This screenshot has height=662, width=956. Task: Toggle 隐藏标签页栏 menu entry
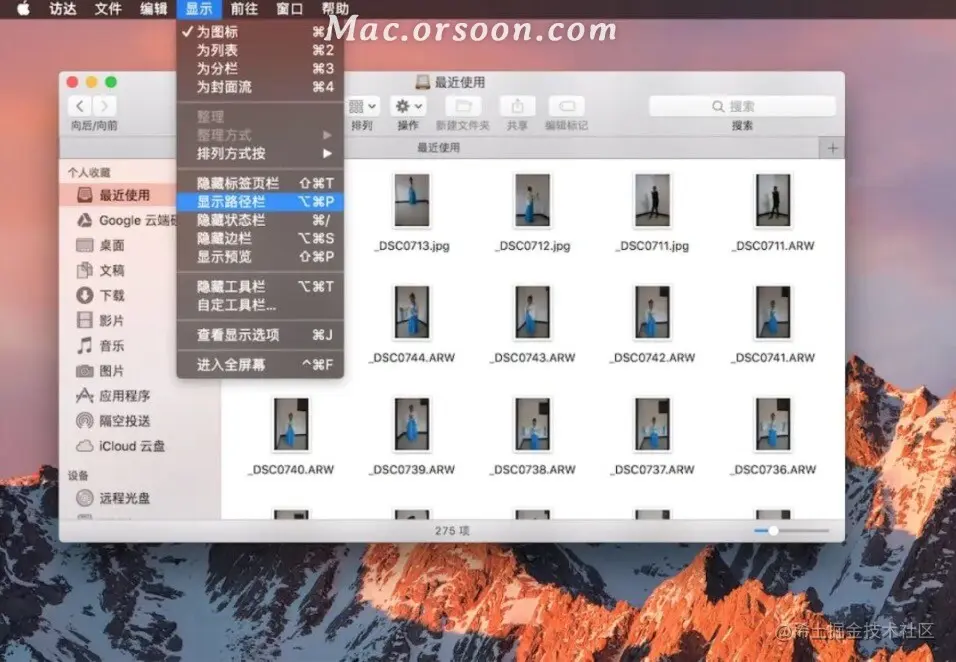point(260,183)
